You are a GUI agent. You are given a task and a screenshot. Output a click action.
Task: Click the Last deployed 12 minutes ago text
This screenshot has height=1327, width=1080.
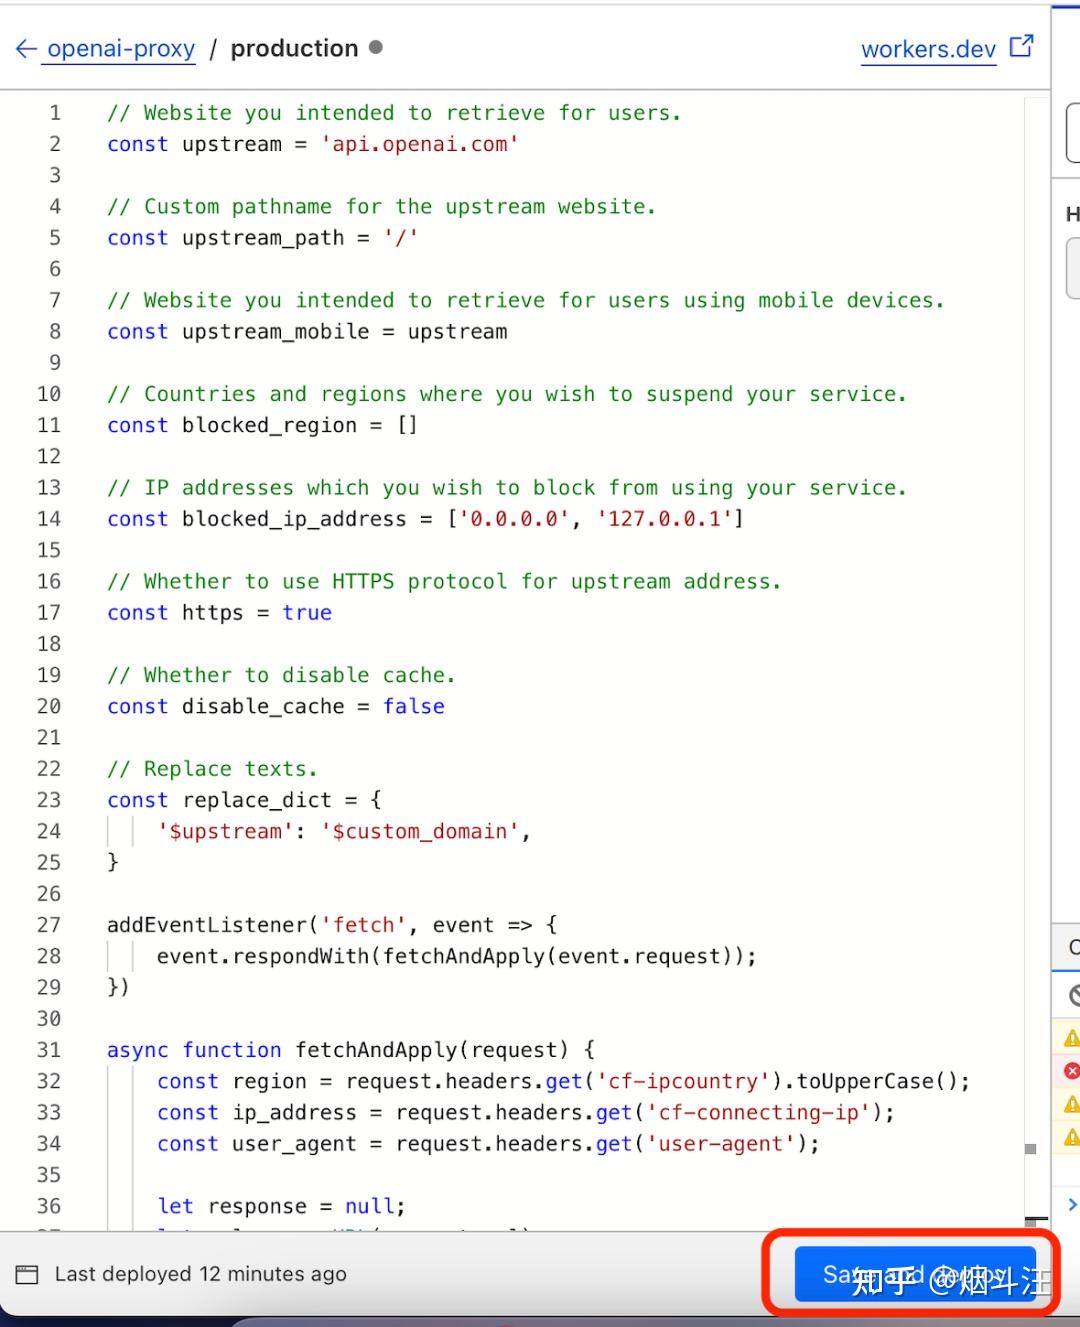201,1273
